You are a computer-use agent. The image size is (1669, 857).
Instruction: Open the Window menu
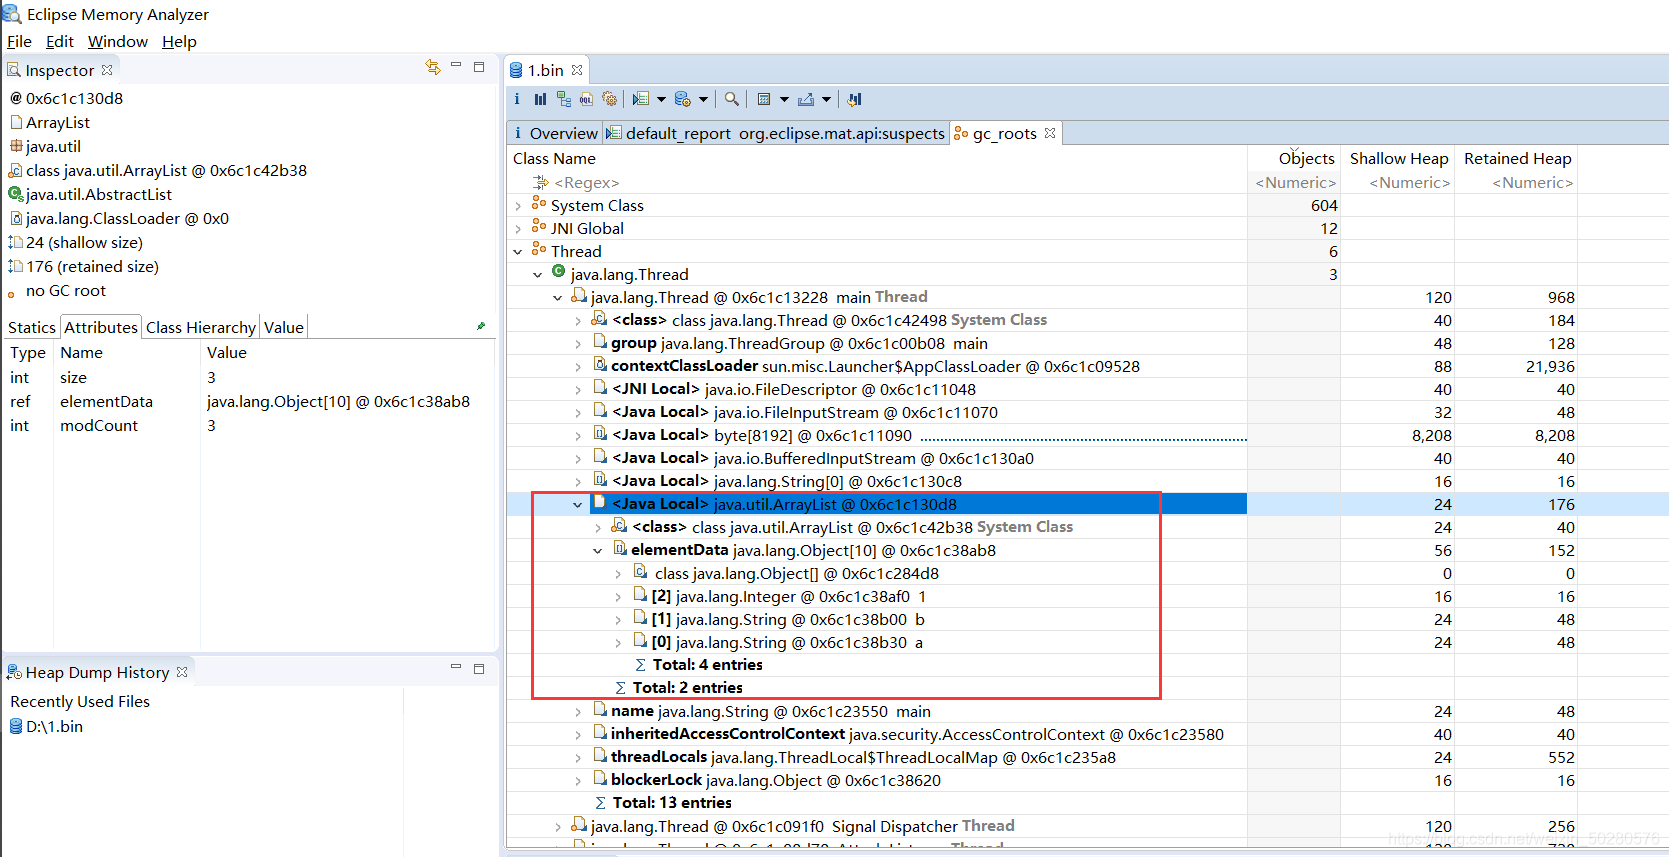[x=117, y=41]
